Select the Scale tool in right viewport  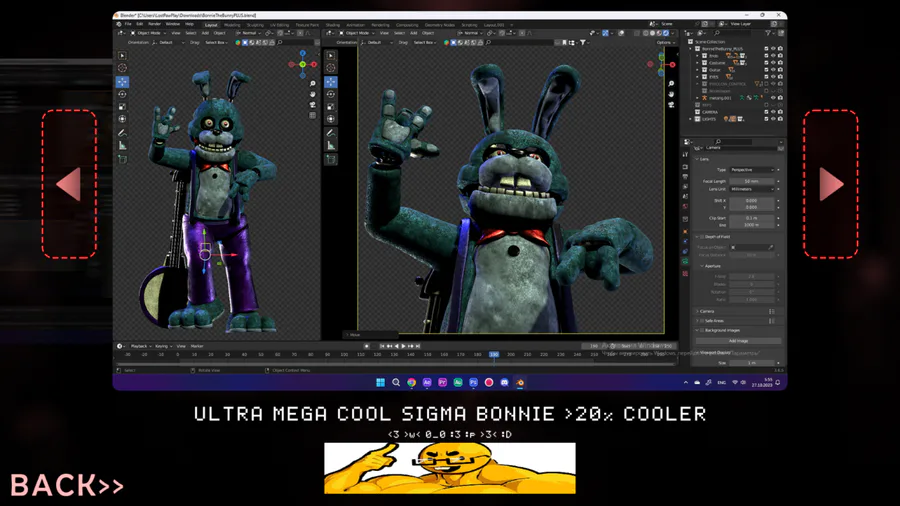tap(331, 107)
